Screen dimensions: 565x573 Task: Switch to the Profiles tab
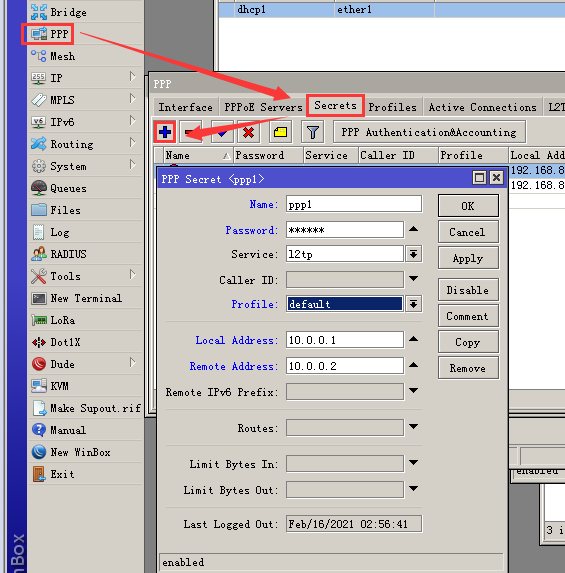point(393,107)
